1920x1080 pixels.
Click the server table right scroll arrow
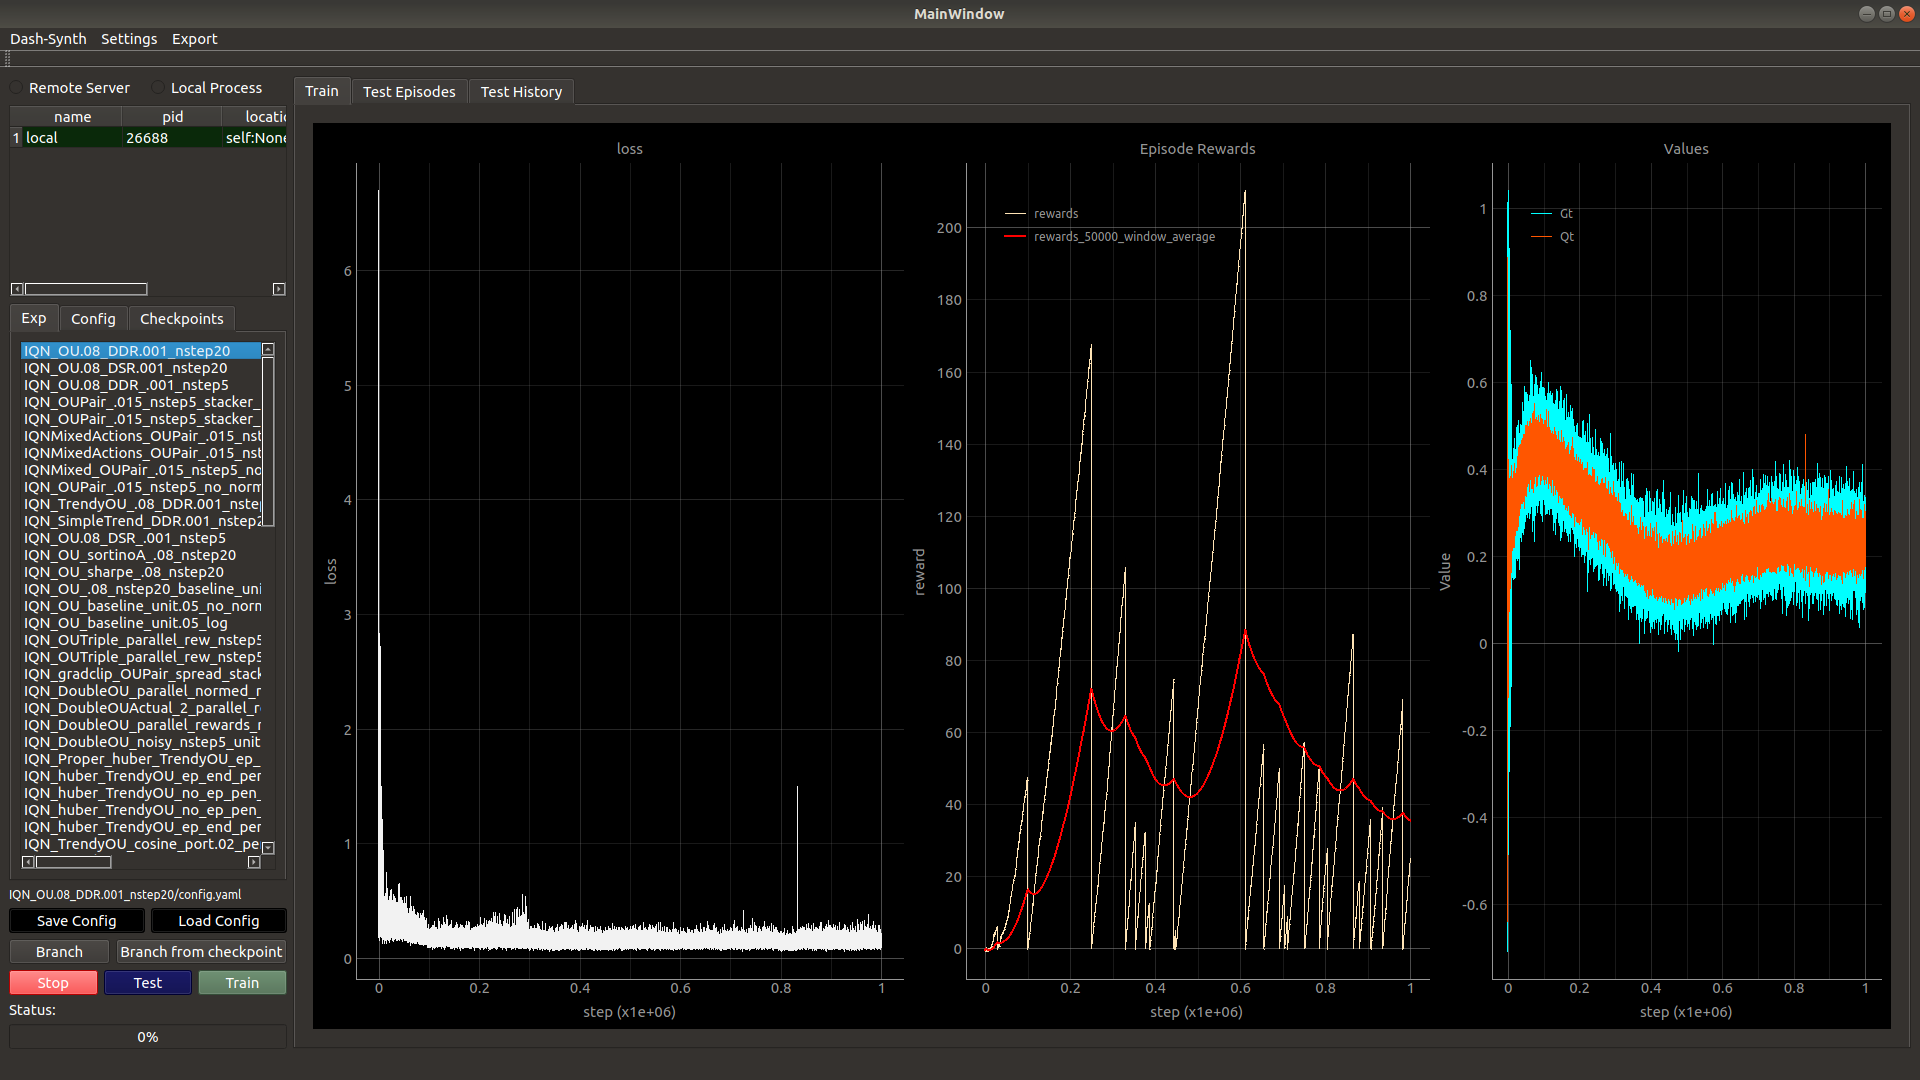(x=279, y=289)
